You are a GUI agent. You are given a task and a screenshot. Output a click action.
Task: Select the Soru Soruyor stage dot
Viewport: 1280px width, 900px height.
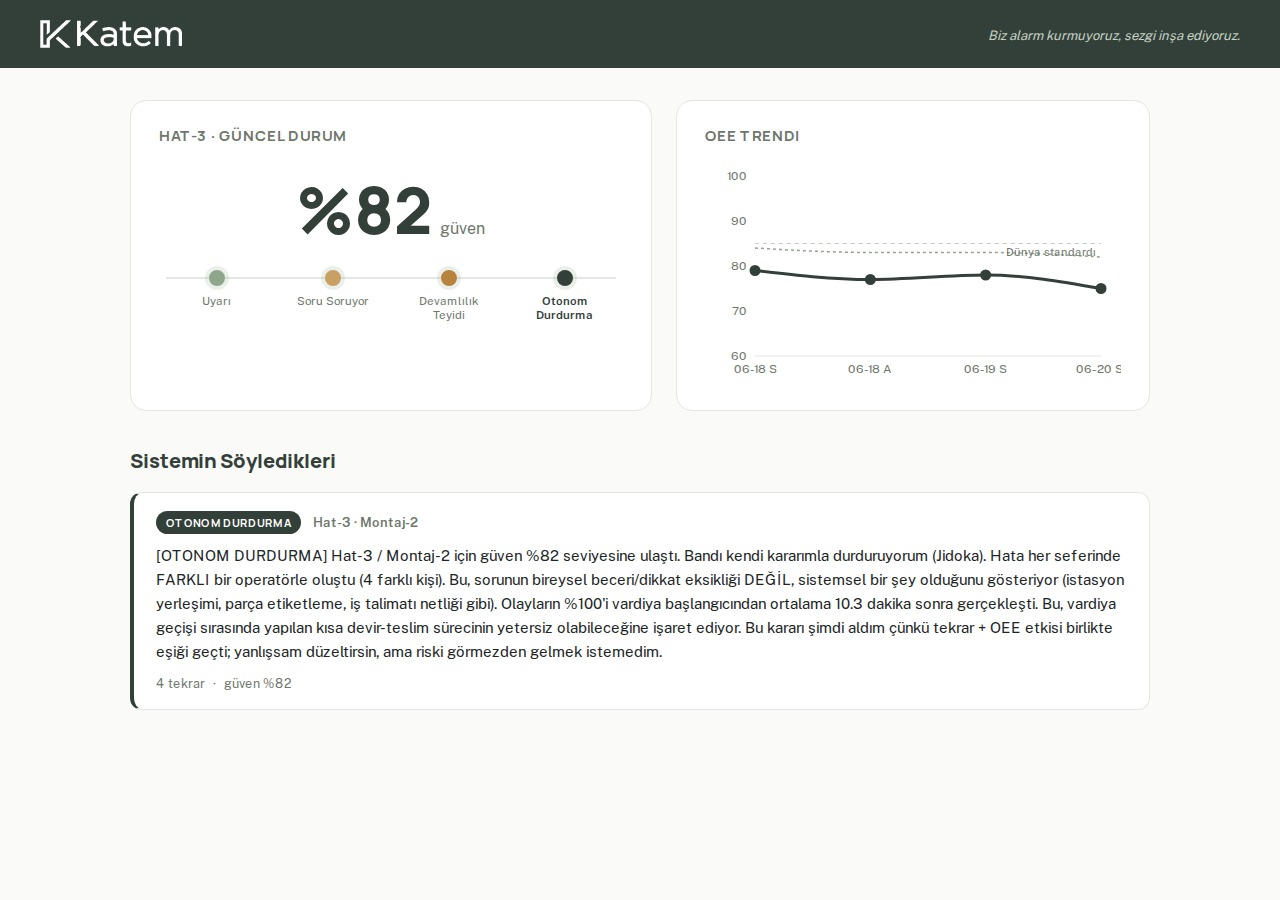coord(333,278)
